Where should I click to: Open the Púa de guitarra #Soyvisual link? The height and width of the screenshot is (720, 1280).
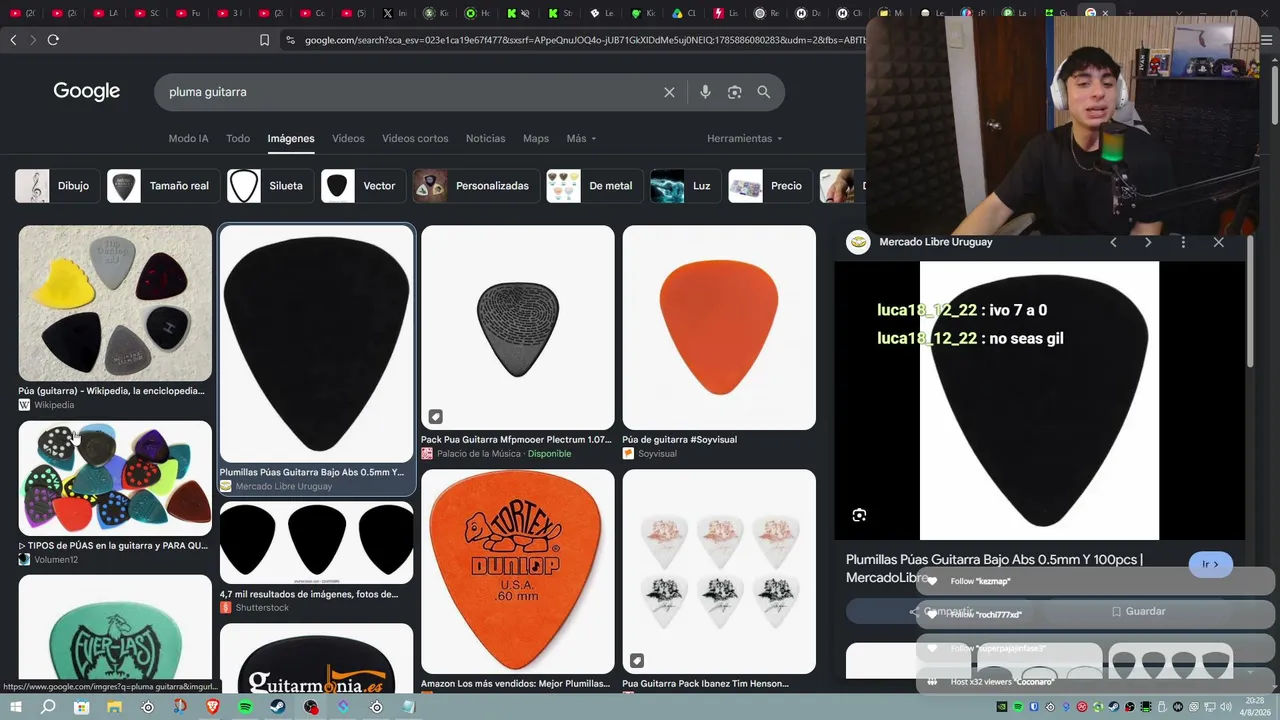(679, 440)
